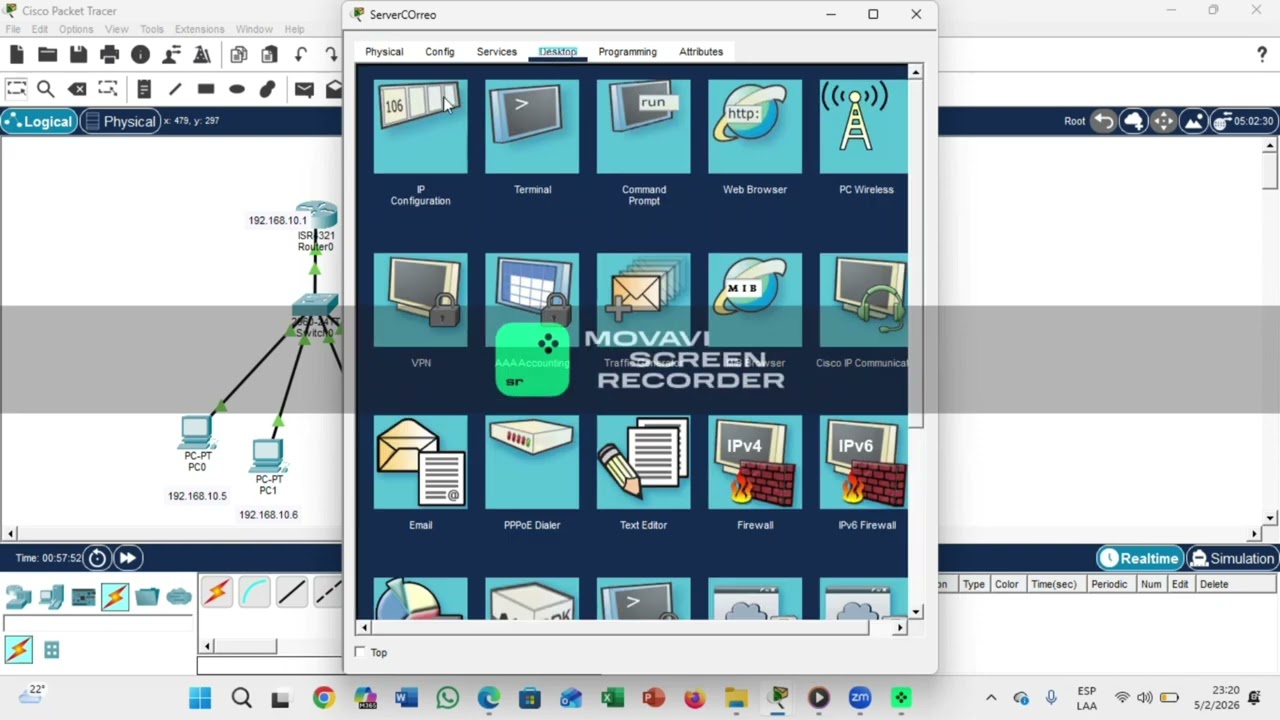This screenshot has height=720, width=1280.
Task: Click the Undo arrow in toolbar
Action: [x=301, y=55]
